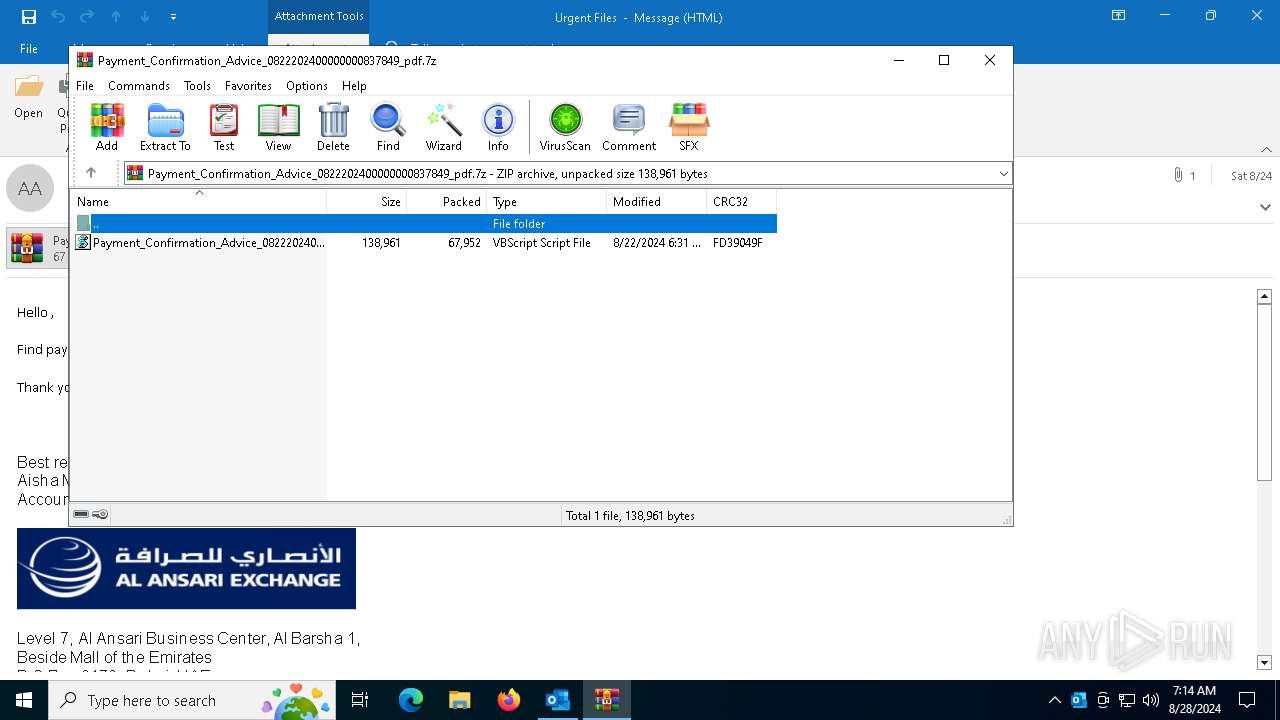Image resolution: width=1280 pixels, height=720 pixels.
Task: Click the Al Ansari Exchange logo image
Action: point(186,568)
